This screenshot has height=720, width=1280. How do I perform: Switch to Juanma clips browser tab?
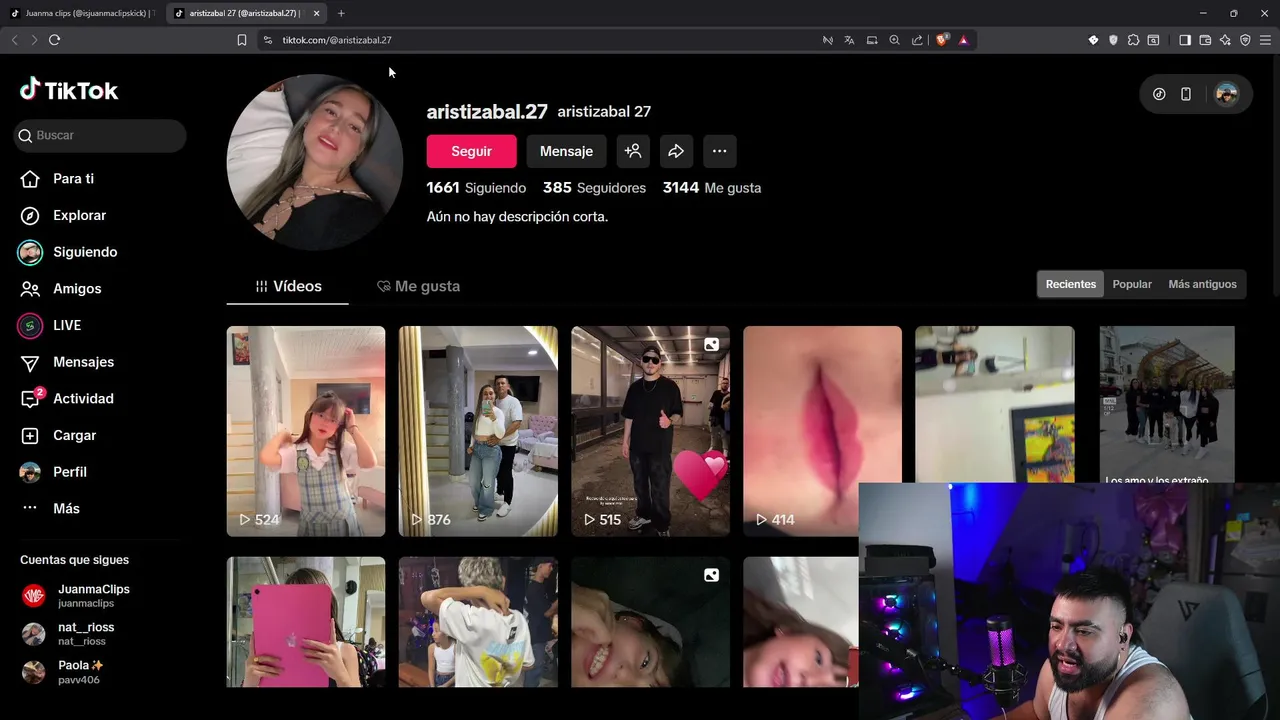[x=84, y=13]
